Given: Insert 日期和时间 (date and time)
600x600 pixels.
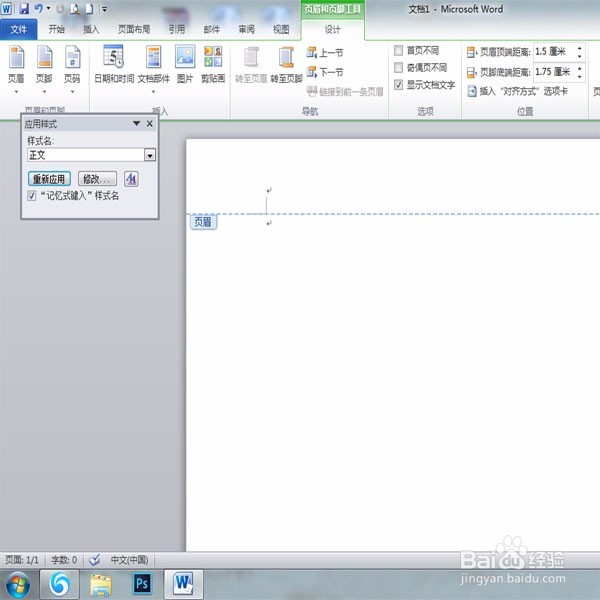Looking at the screenshot, I should pos(114,64).
